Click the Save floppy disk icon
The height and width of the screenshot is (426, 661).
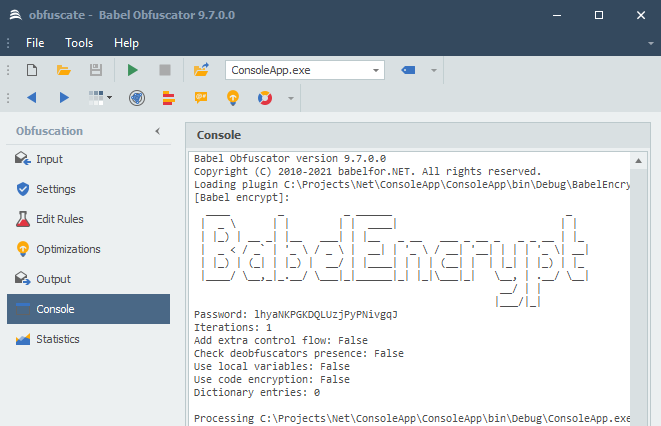96,70
